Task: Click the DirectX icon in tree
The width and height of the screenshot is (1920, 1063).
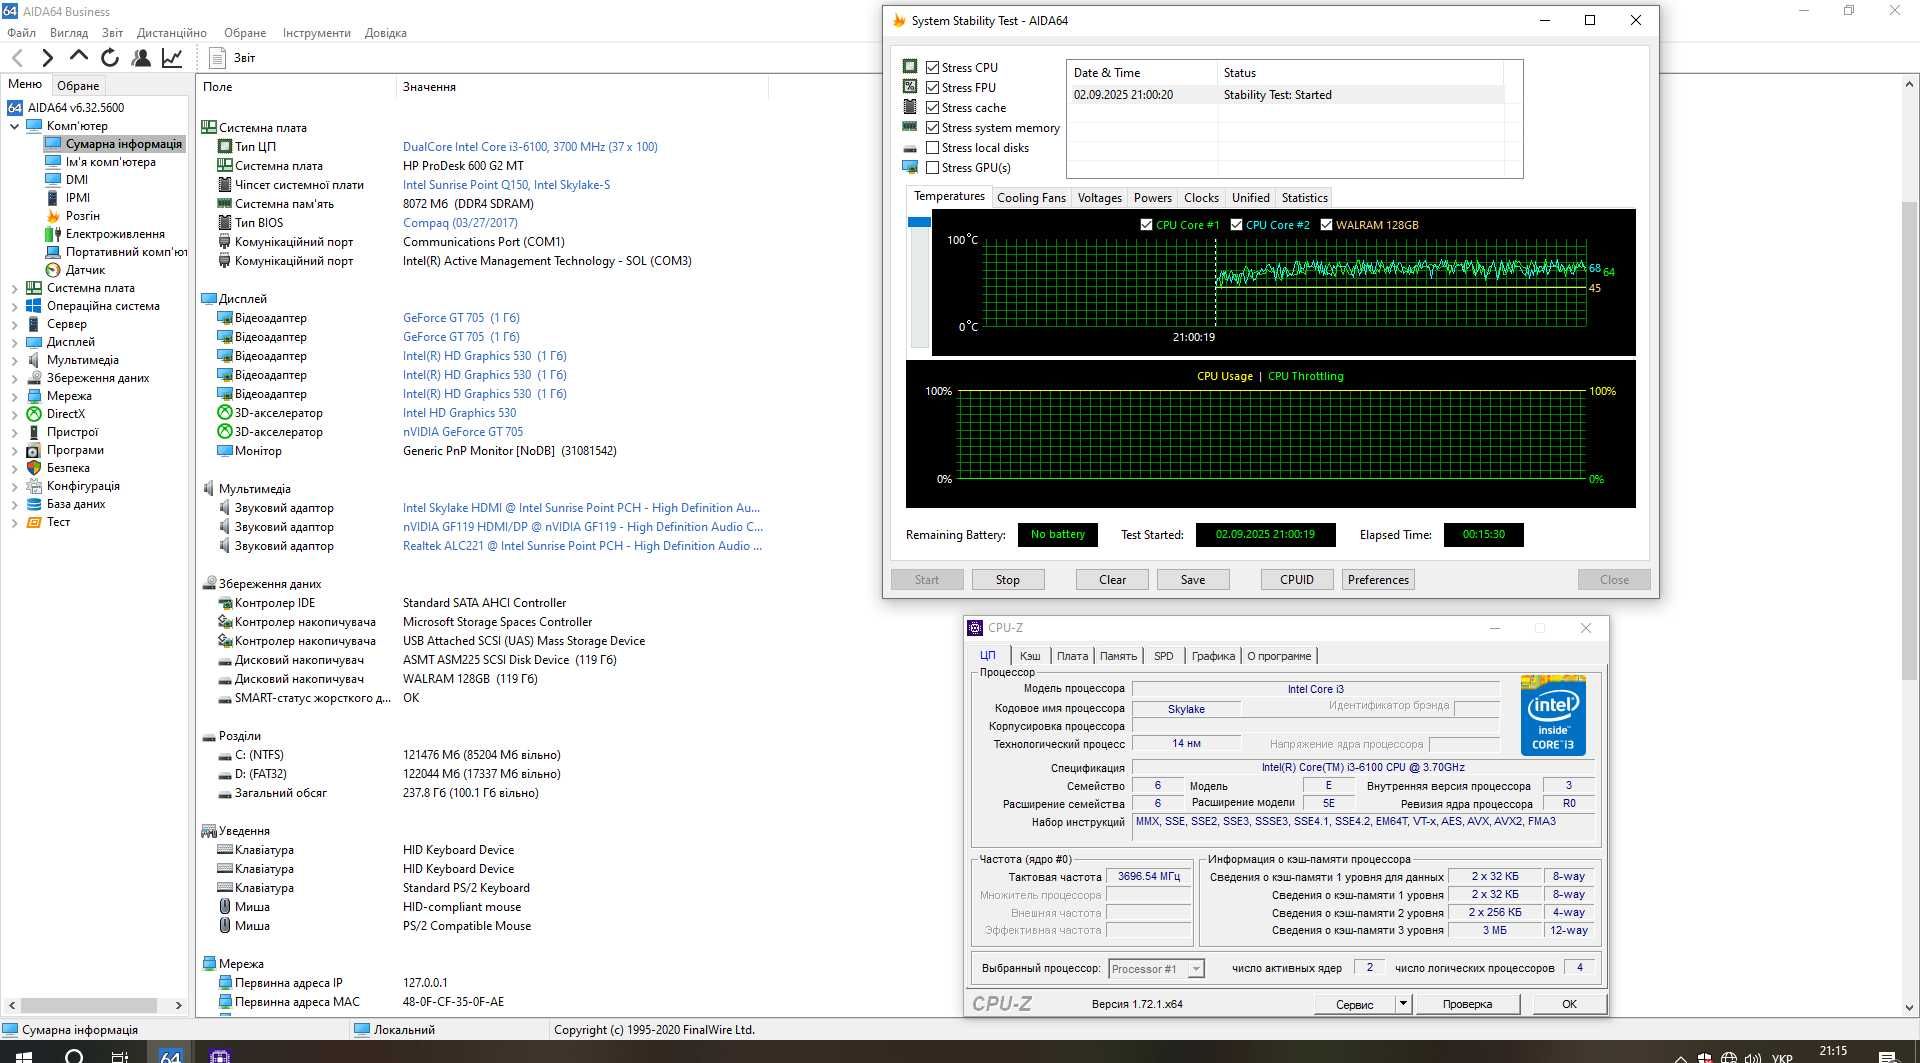Action: 34,414
